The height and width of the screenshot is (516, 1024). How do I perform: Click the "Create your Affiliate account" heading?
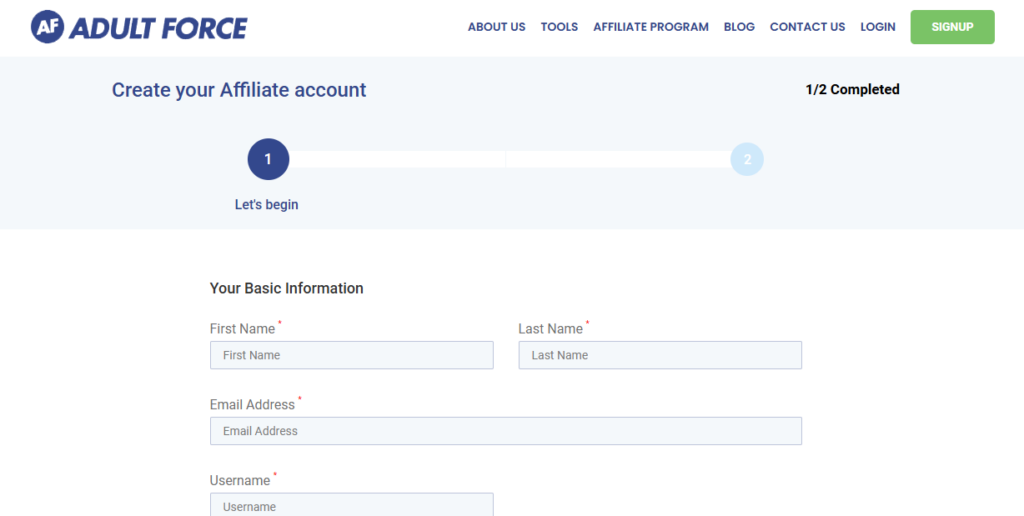click(x=239, y=90)
